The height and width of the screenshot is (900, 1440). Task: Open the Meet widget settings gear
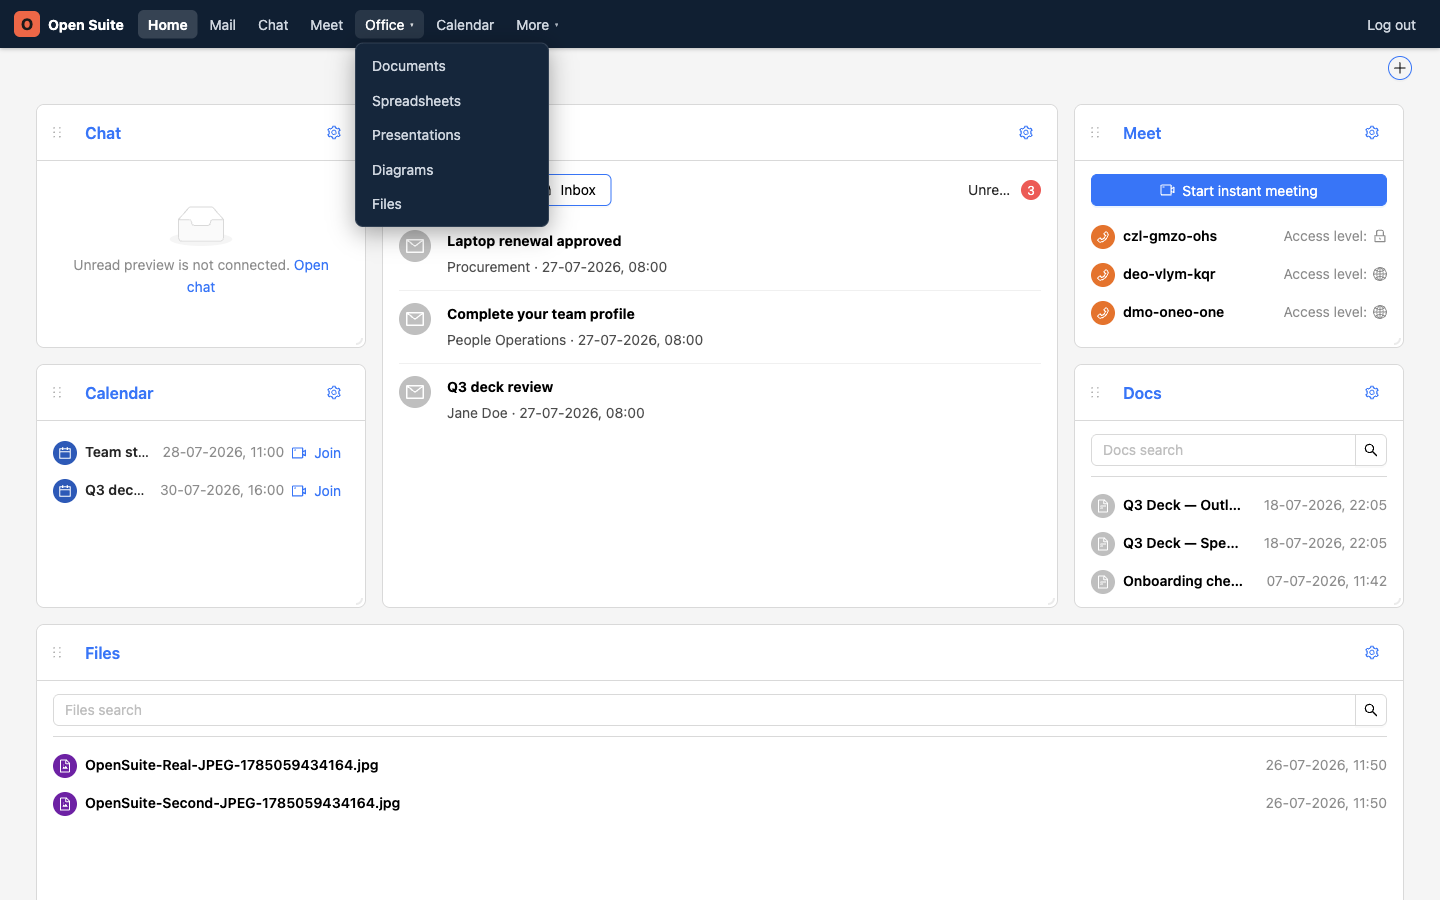[1372, 133]
